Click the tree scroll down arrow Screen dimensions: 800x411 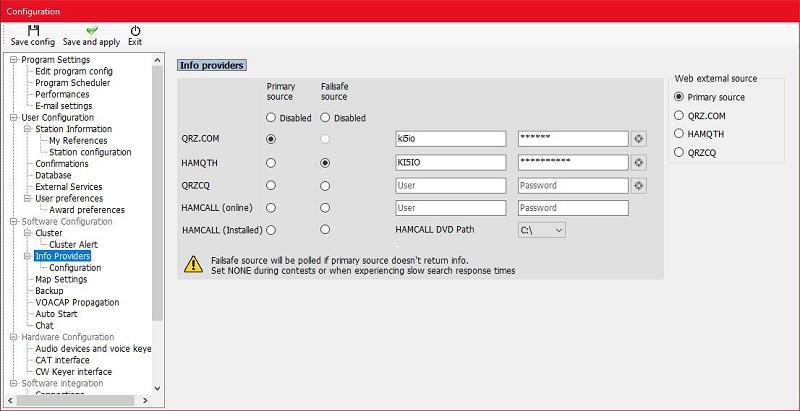158,389
